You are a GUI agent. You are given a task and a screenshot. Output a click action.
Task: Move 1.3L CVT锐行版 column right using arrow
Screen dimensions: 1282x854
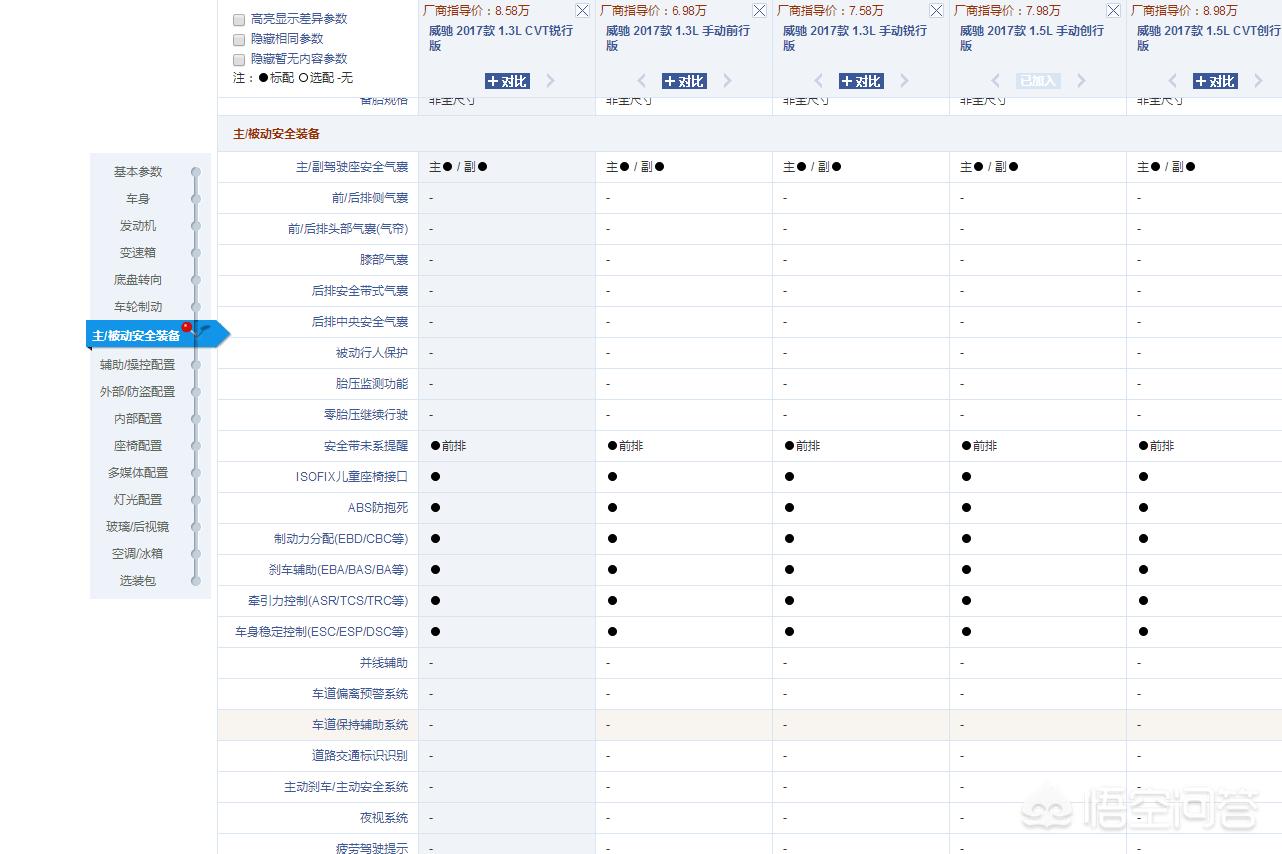pos(550,81)
